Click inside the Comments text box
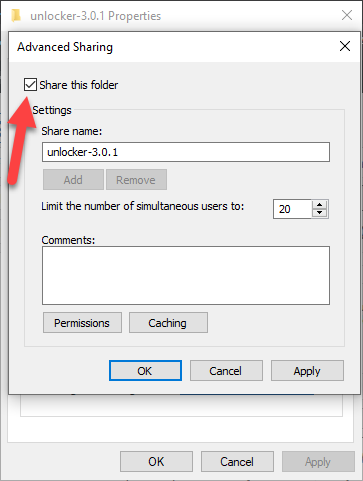The image size is (363, 481). point(186,275)
